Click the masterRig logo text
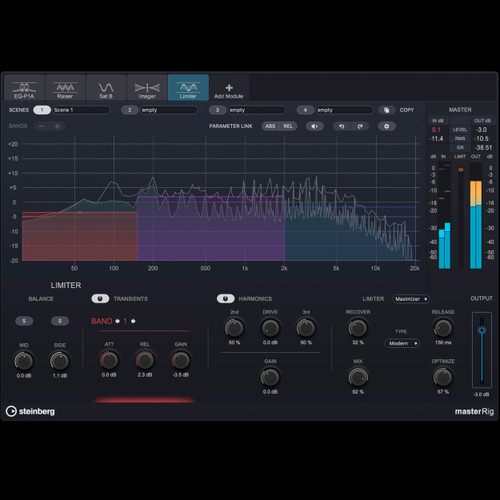Viewport: 500px width, 500px height. pos(474,412)
